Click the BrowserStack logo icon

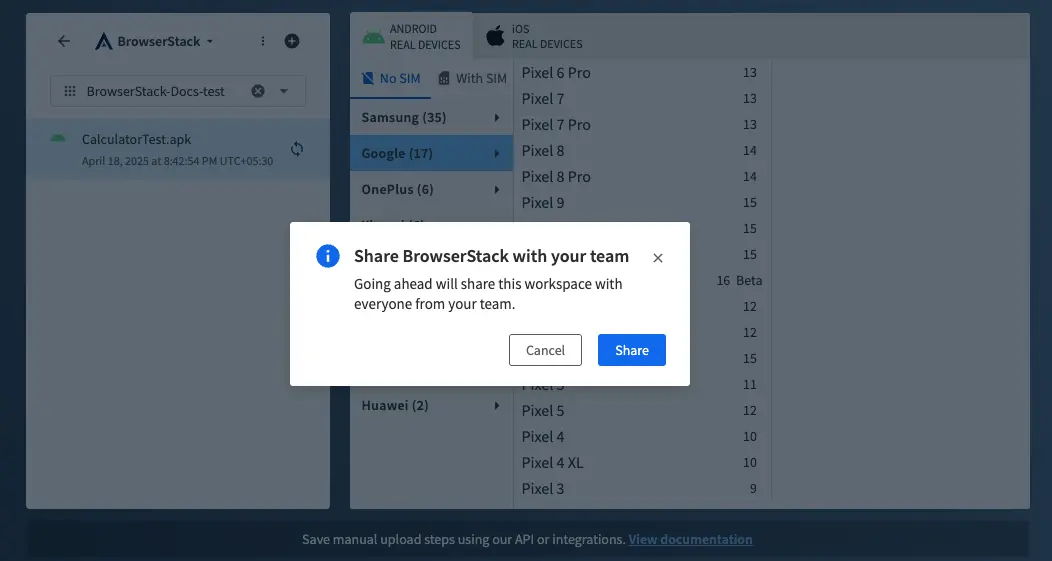coord(104,42)
